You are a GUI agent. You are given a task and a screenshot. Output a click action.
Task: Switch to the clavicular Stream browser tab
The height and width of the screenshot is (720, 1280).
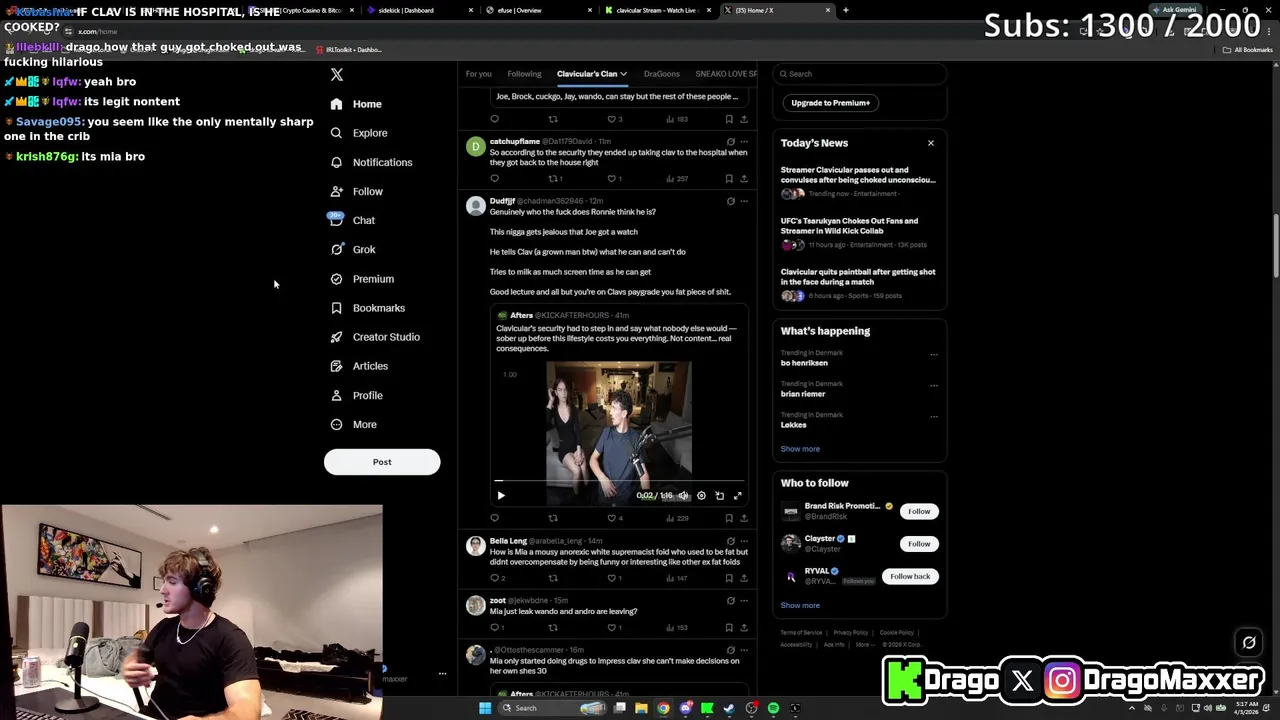click(x=657, y=10)
